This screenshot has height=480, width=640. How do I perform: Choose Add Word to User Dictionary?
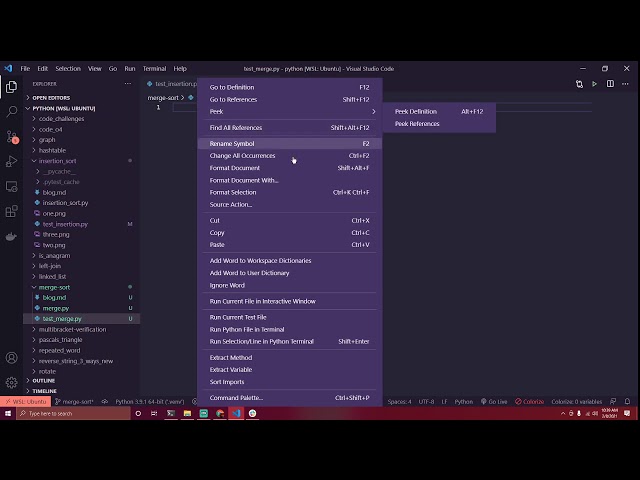pyautogui.click(x=289, y=273)
